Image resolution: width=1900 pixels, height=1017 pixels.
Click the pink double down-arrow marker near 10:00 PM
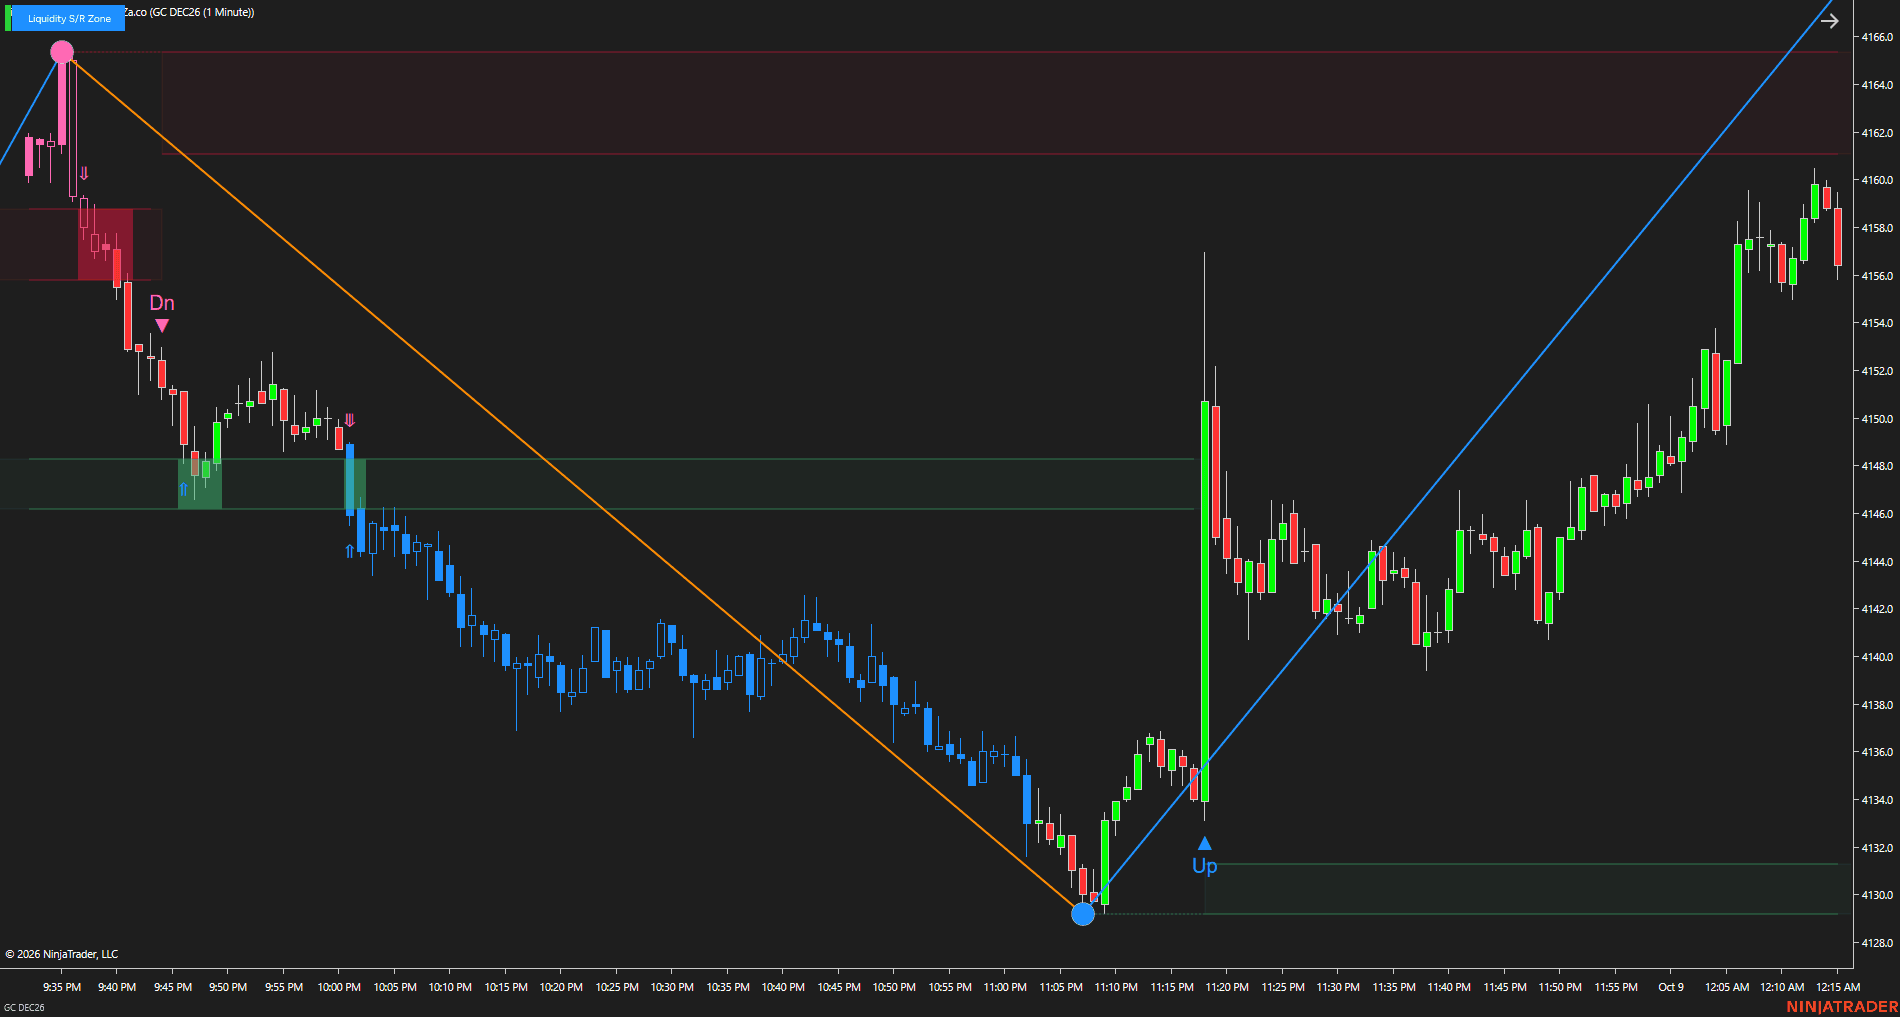(349, 420)
